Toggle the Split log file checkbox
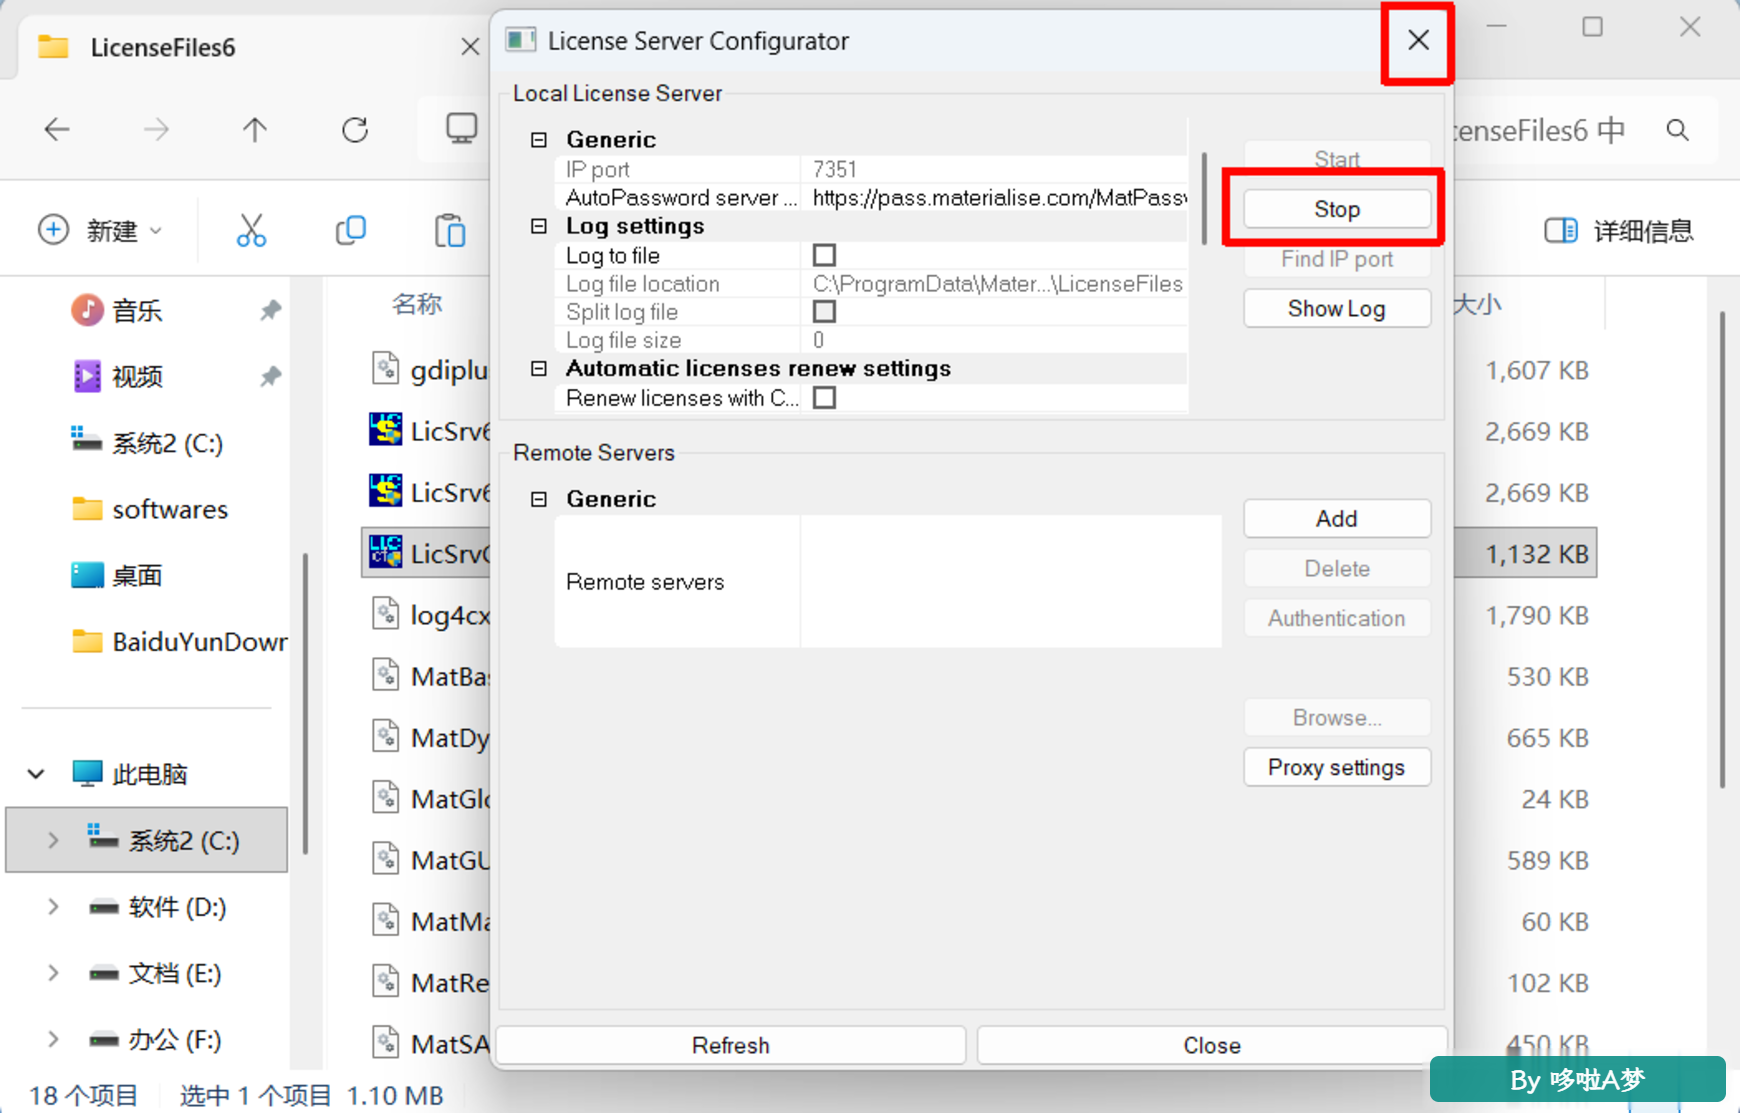Viewport: 1740px width, 1113px height. pos(824,311)
